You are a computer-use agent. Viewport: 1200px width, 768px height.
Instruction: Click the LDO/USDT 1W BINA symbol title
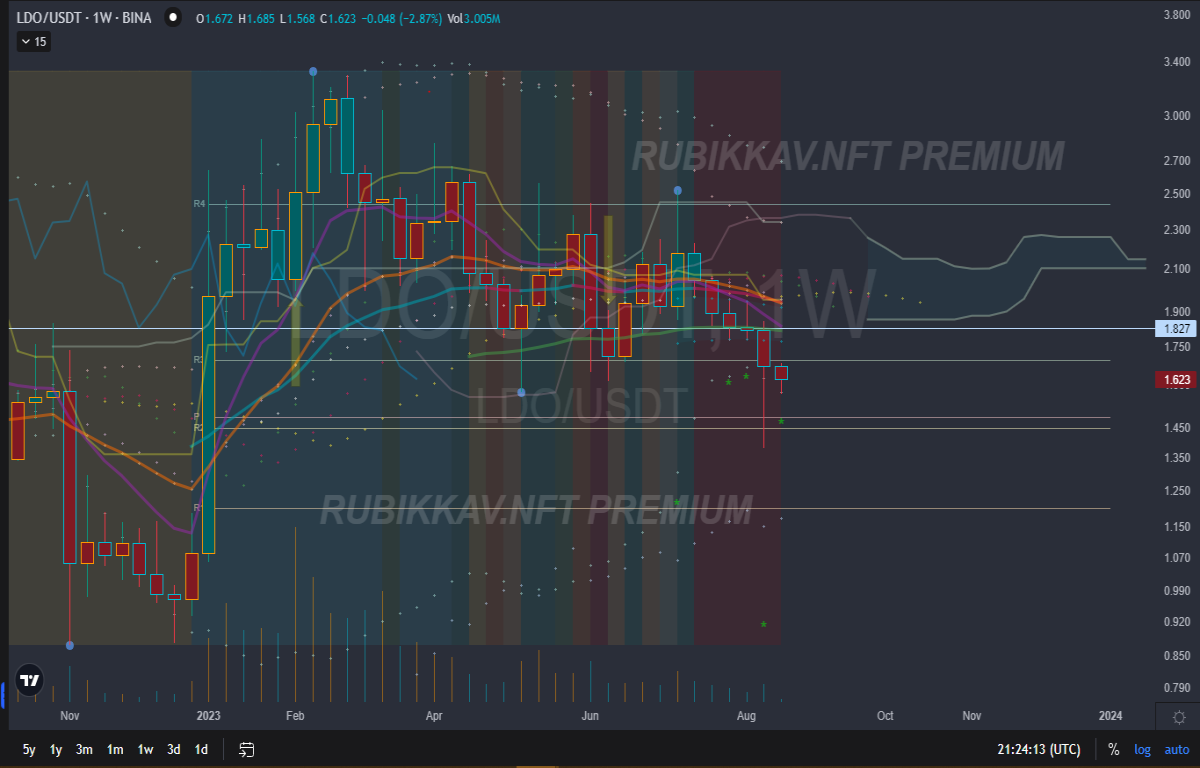pos(84,18)
